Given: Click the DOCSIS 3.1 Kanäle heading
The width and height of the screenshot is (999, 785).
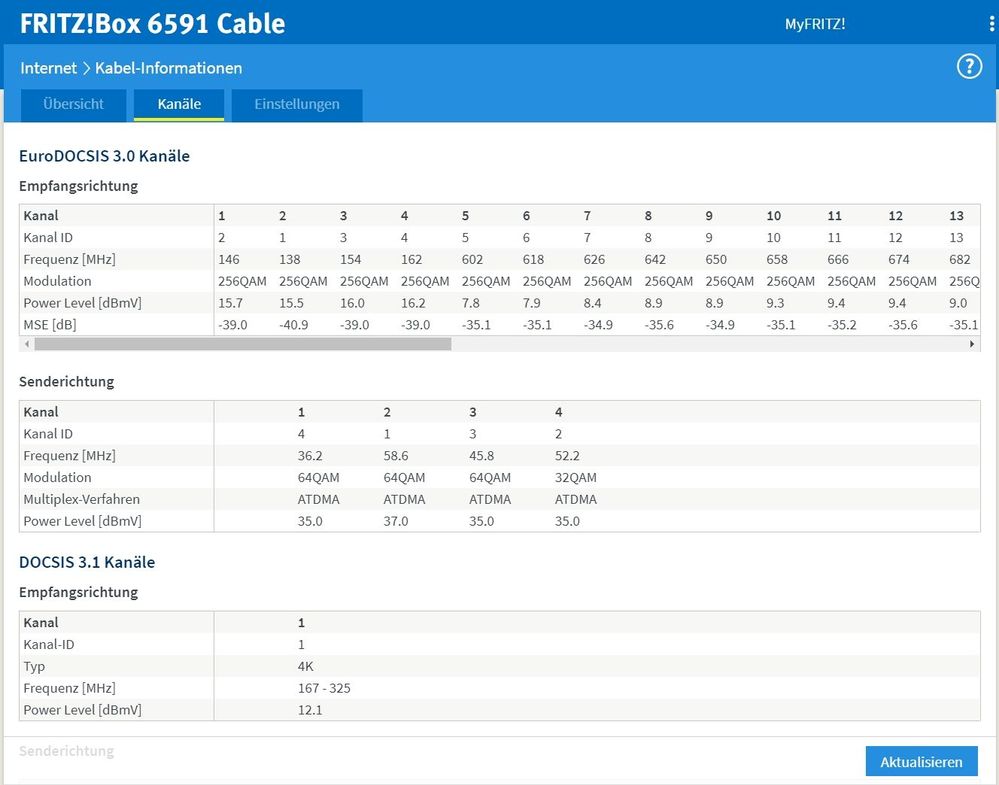Looking at the screenshot, I should tap(87, 562).
